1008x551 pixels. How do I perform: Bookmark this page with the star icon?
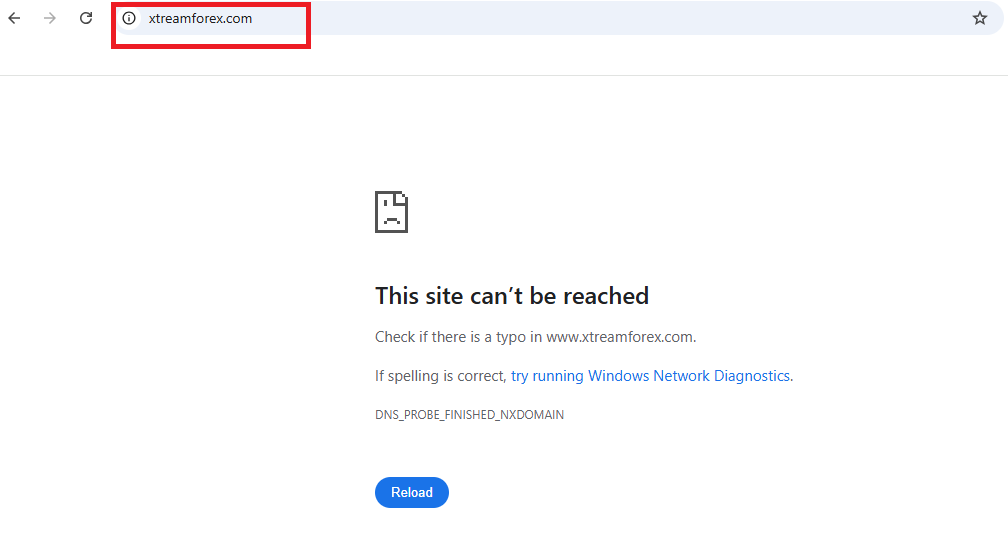click(x=980, y=18)
